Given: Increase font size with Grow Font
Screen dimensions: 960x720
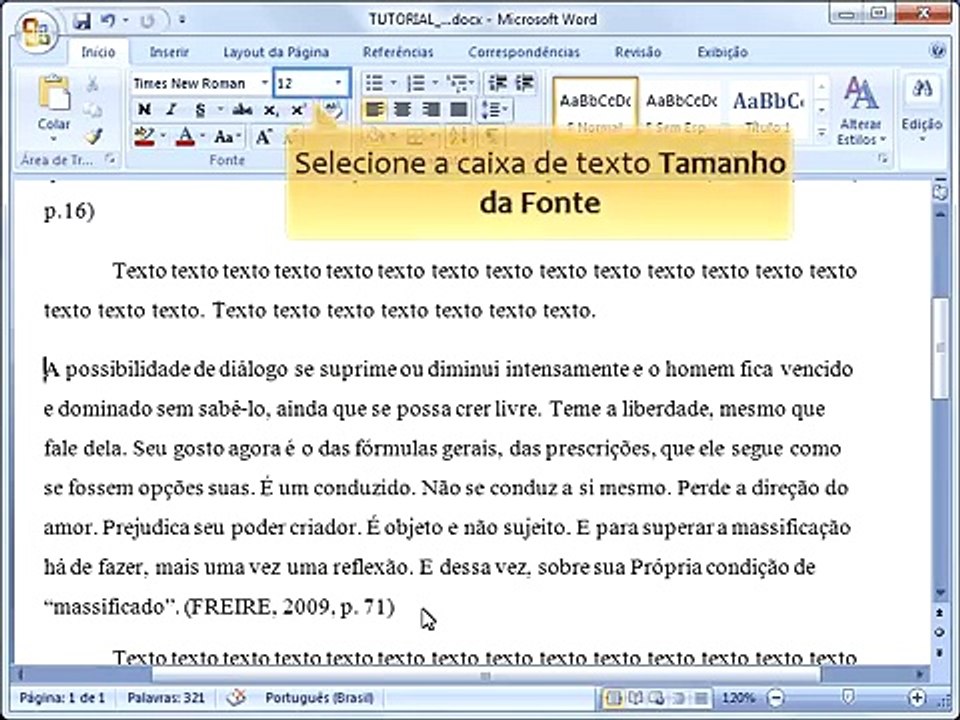Looking at the screenshot, I should pos(264,137).
